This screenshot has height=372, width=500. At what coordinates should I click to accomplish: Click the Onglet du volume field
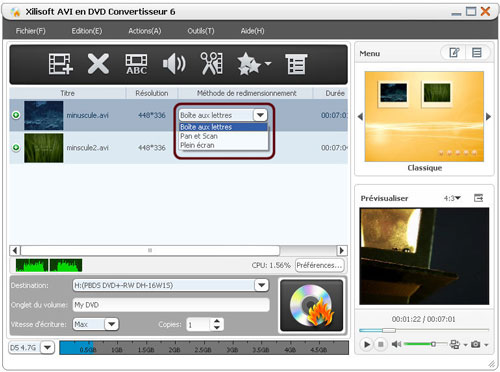[171, 305]
